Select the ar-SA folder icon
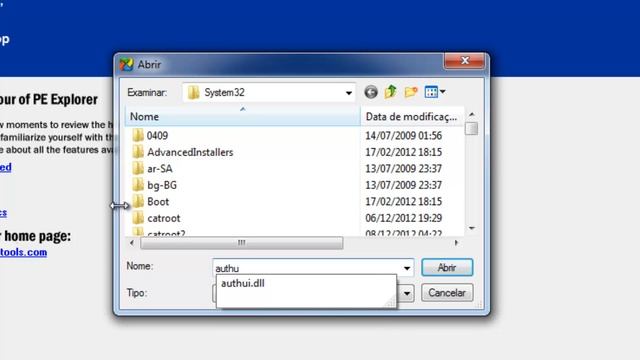640x360 pixels. click(x=138, y=168)
